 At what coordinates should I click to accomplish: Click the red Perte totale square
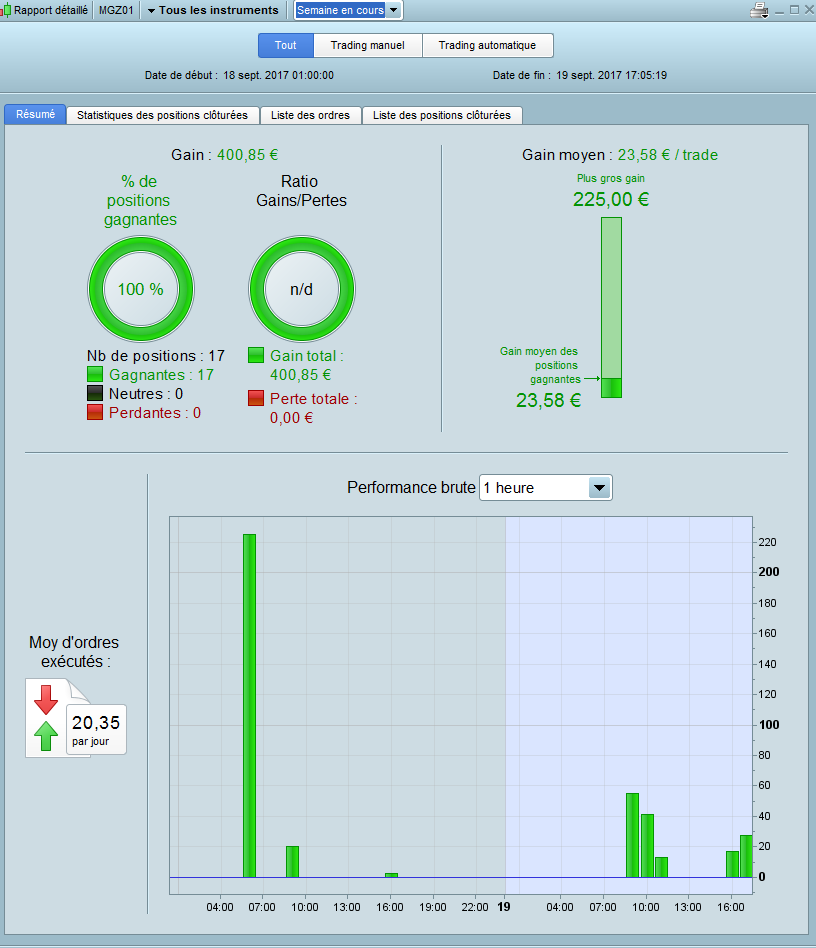click(x=256, y=398)
